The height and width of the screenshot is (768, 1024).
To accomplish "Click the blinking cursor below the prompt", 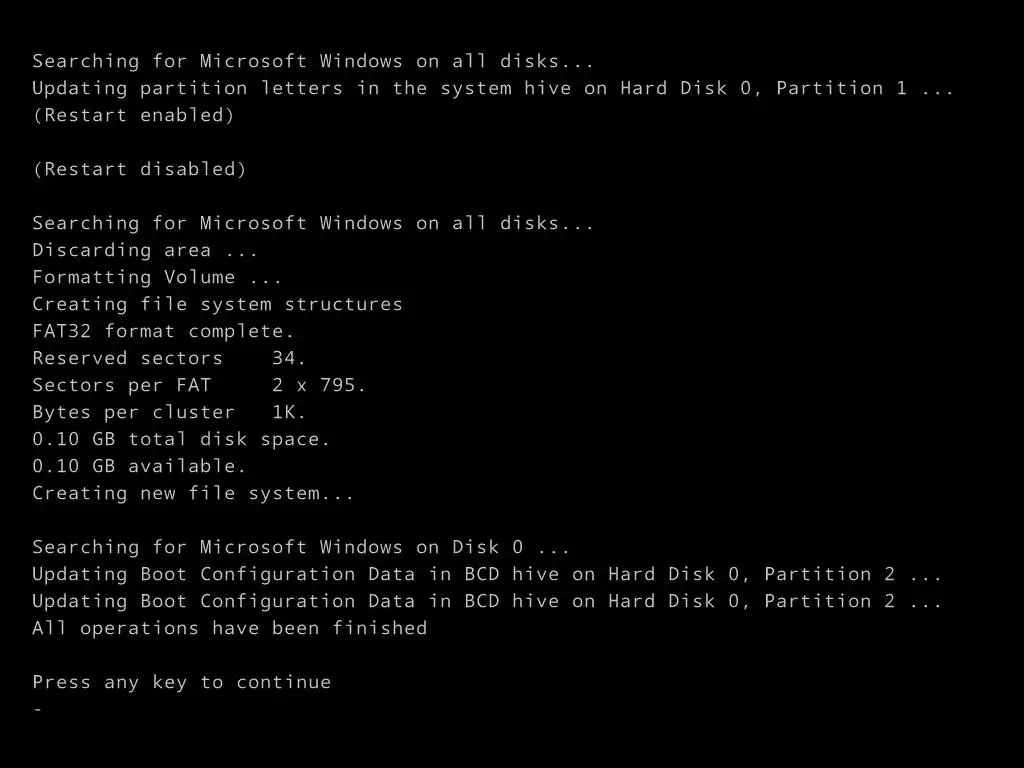I will [x=38, y=709].
